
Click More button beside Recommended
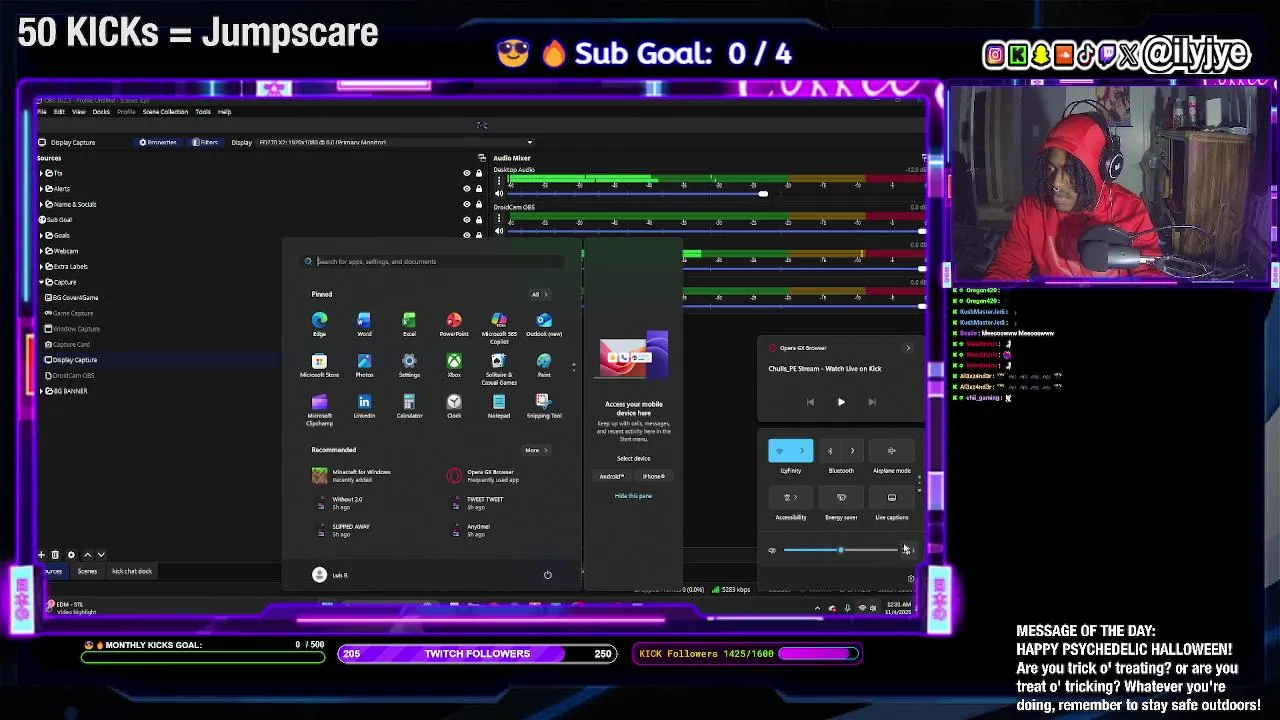point(536,450)
